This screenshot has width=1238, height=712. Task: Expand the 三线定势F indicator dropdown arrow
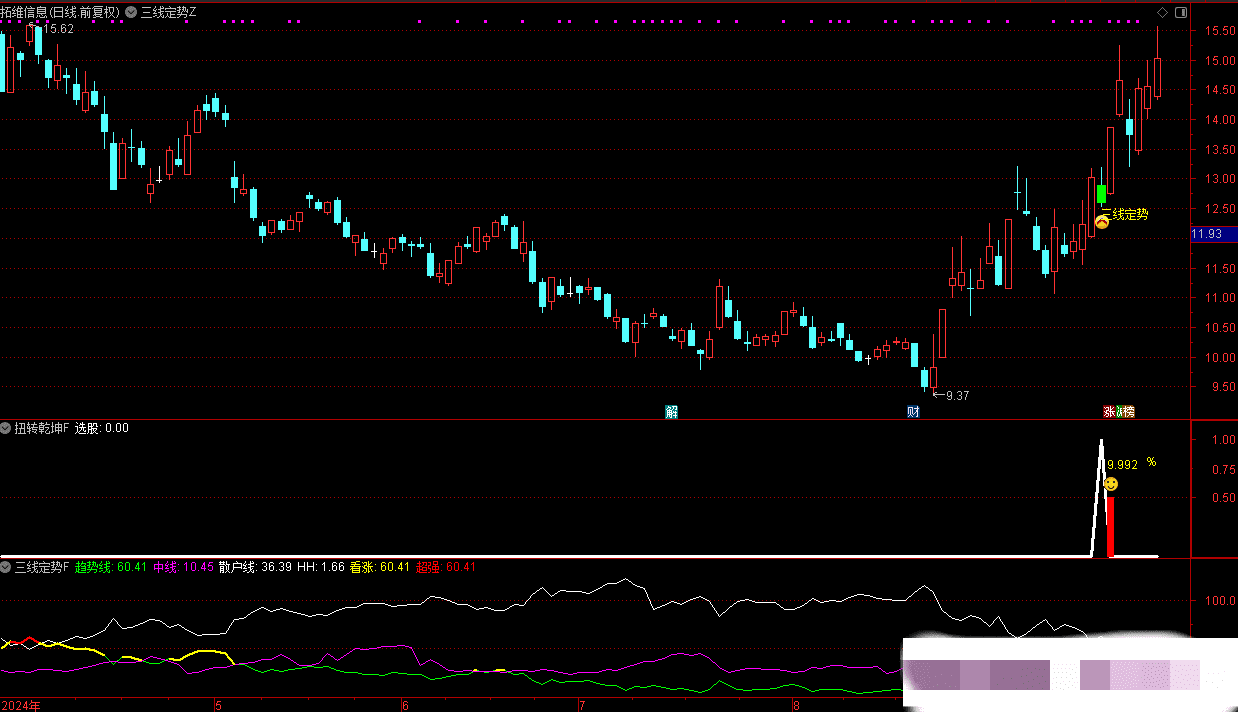[6, 567]
